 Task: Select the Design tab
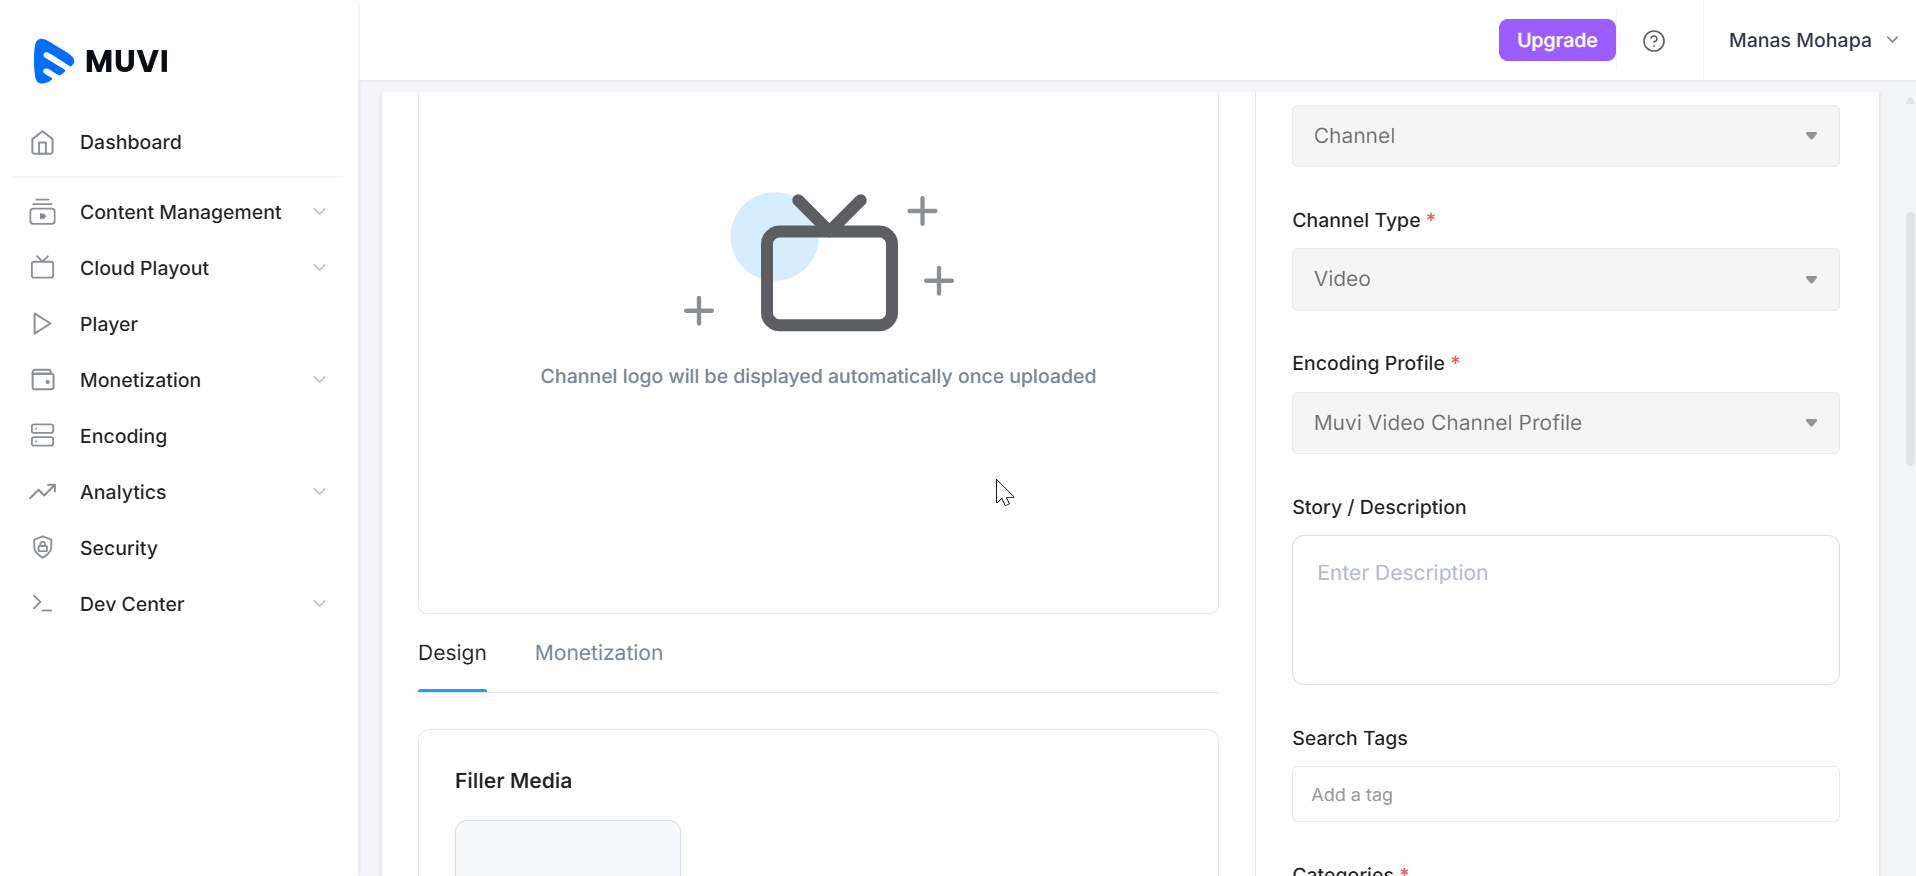(x=452, y=653)
